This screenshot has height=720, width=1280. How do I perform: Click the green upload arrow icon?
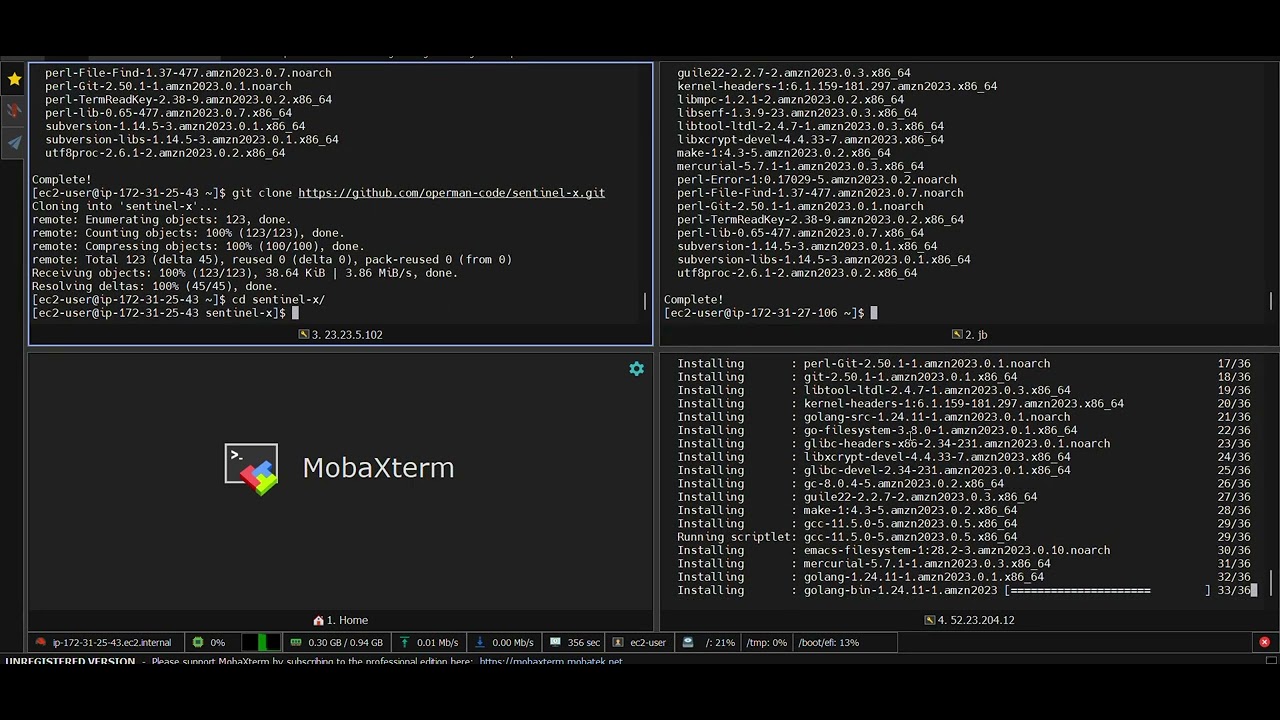coord(404,642)
